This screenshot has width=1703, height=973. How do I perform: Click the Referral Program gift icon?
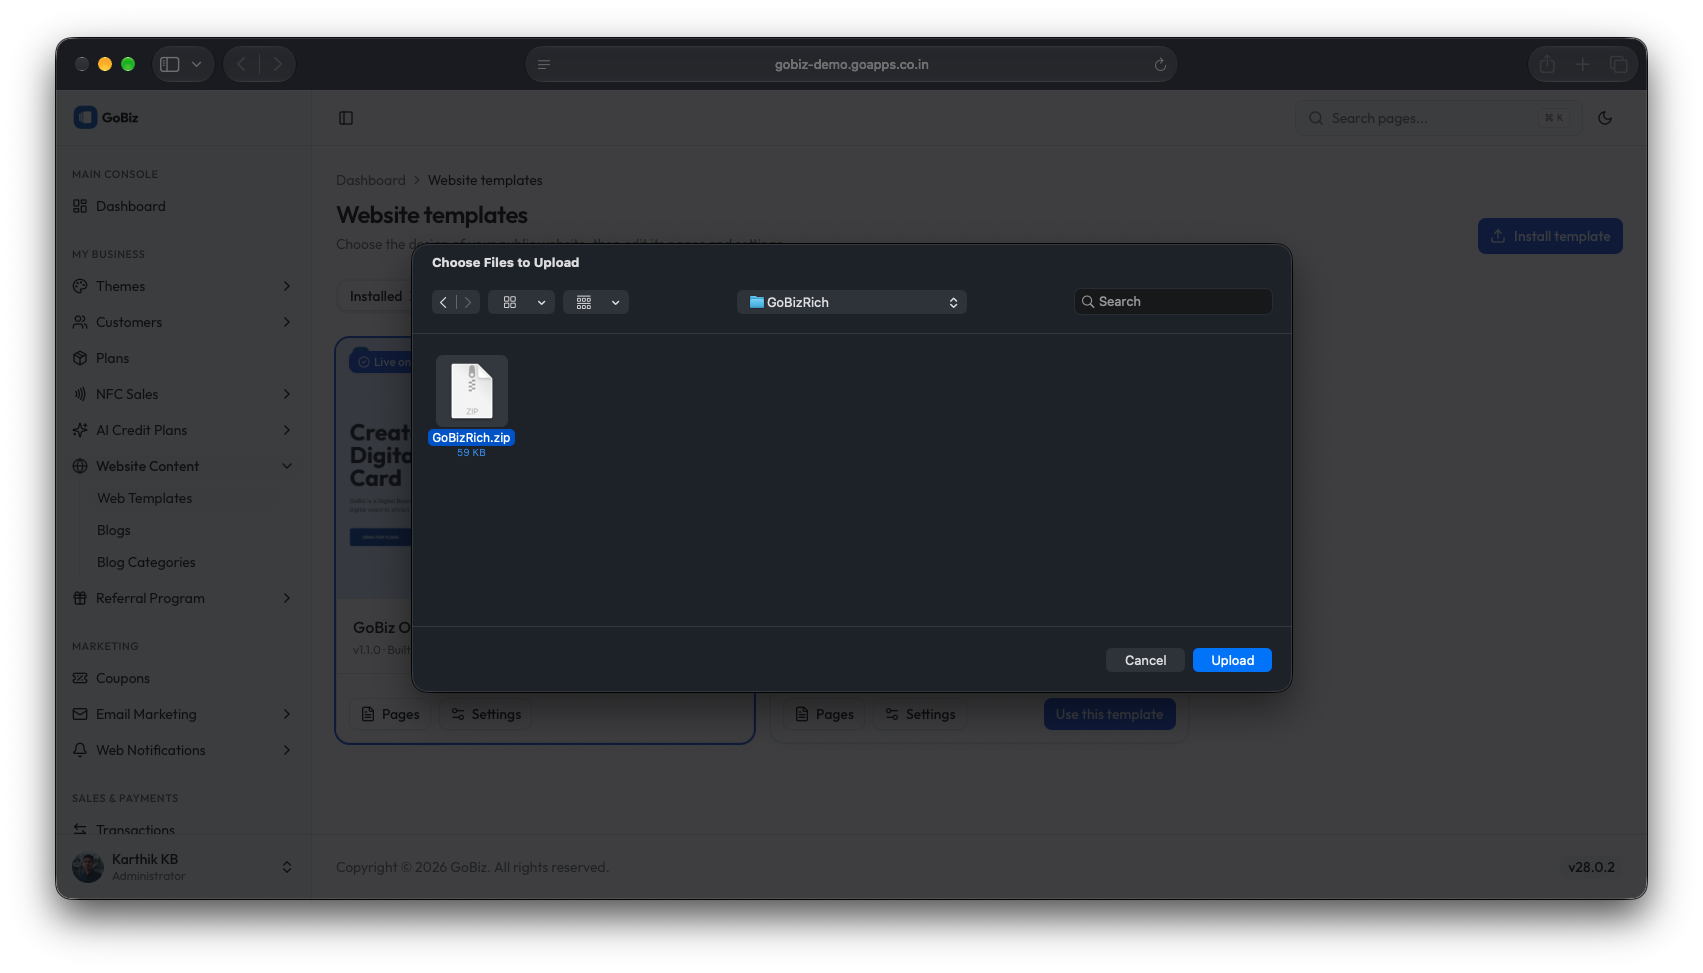tap(80, 598)
